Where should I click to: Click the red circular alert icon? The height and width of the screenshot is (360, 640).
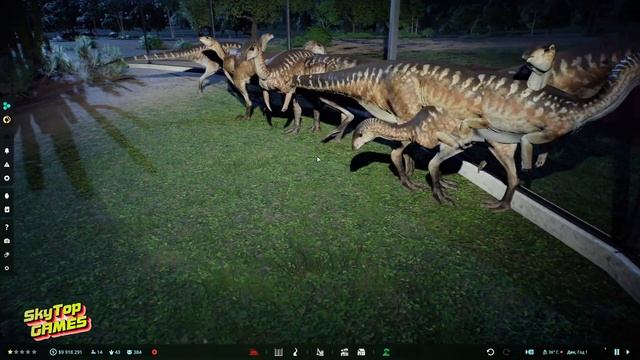coord(154,352)
